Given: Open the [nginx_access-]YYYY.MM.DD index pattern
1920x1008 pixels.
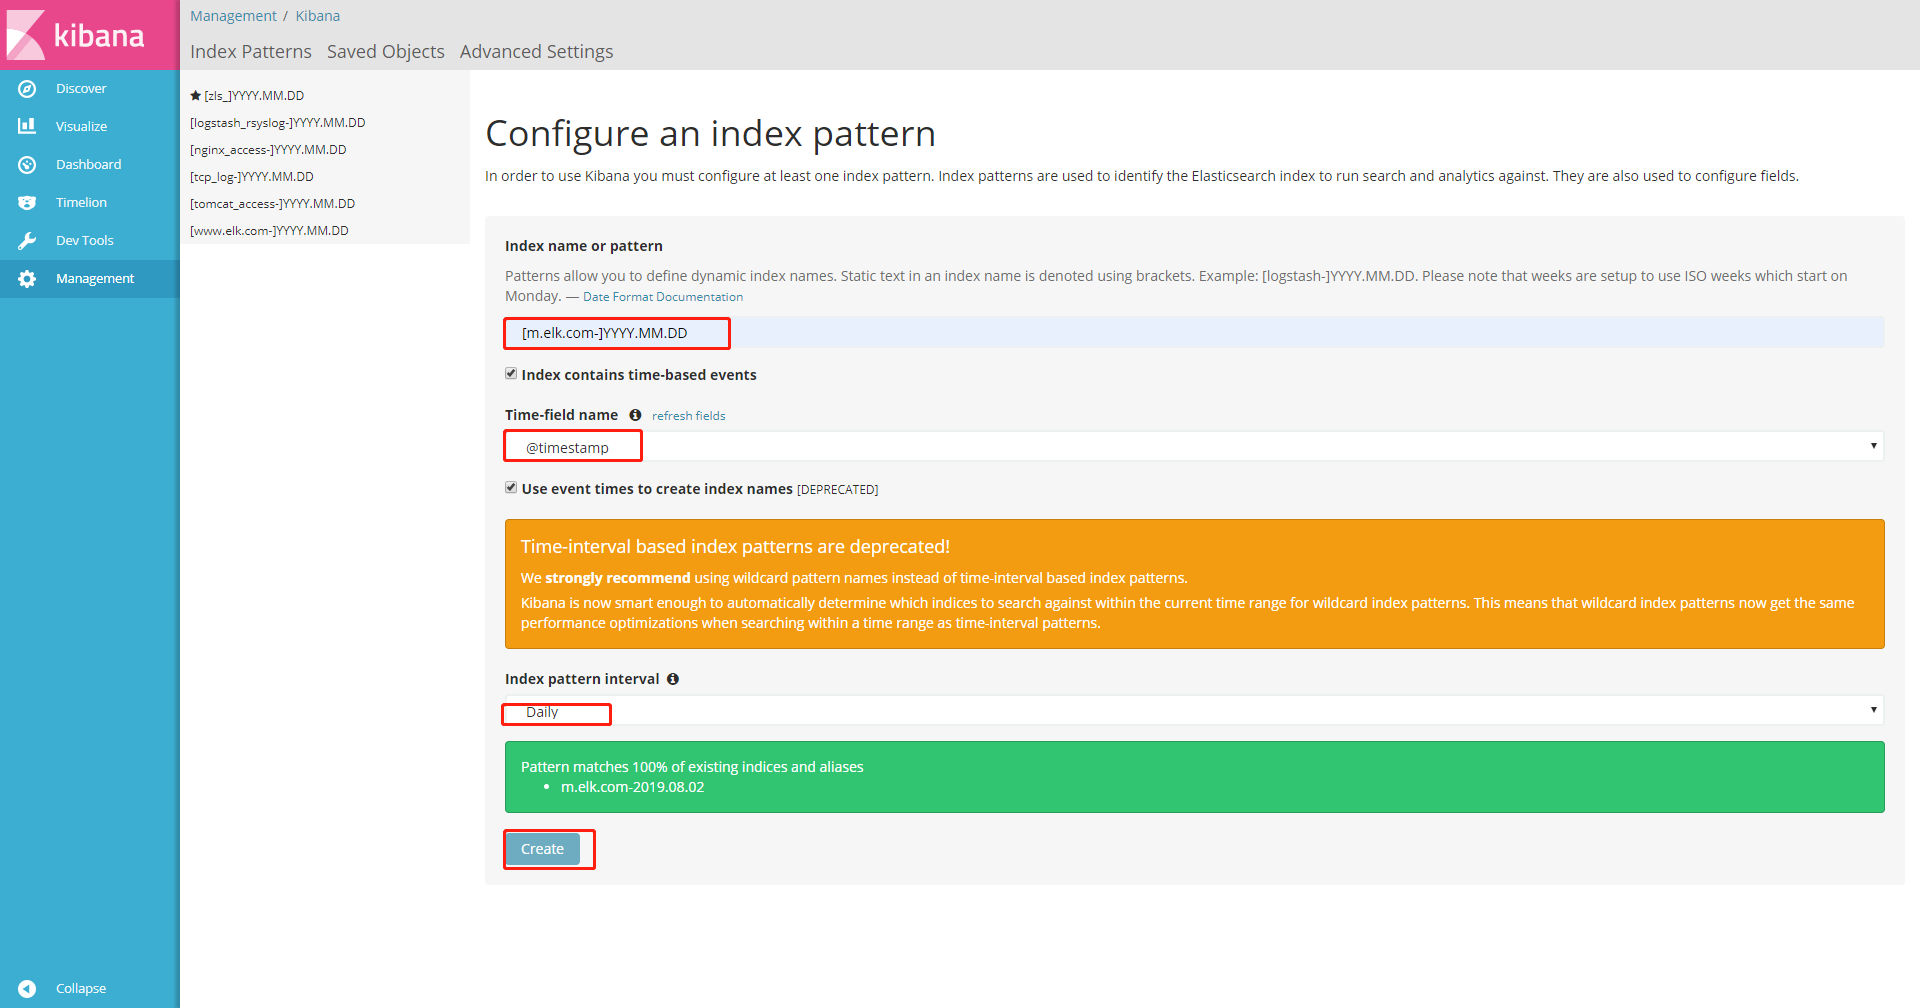Looking at the screenshot, I should pyautogui.click(x=268, y=150).
